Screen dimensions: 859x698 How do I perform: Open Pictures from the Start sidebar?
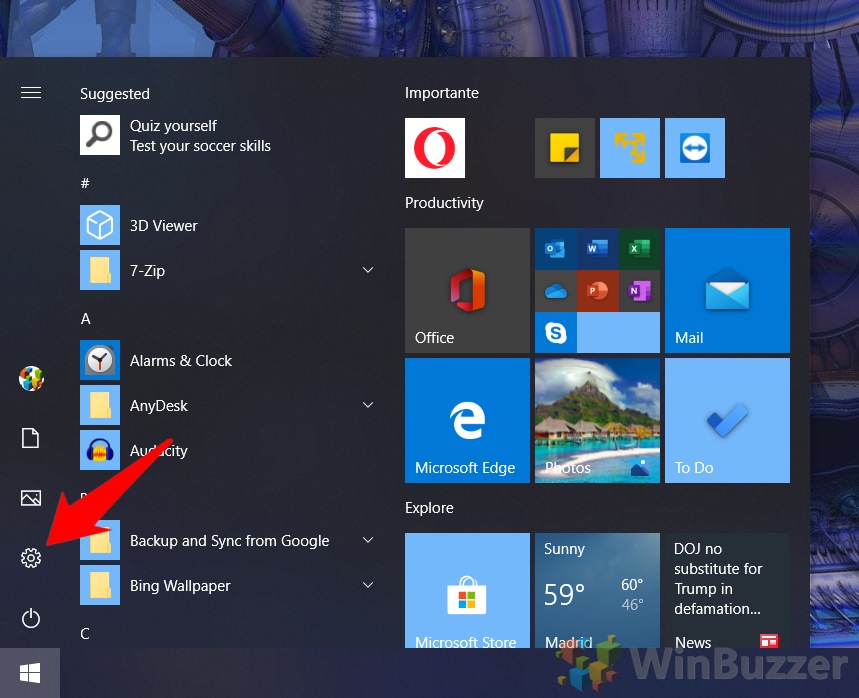click(x=31, y=498)
